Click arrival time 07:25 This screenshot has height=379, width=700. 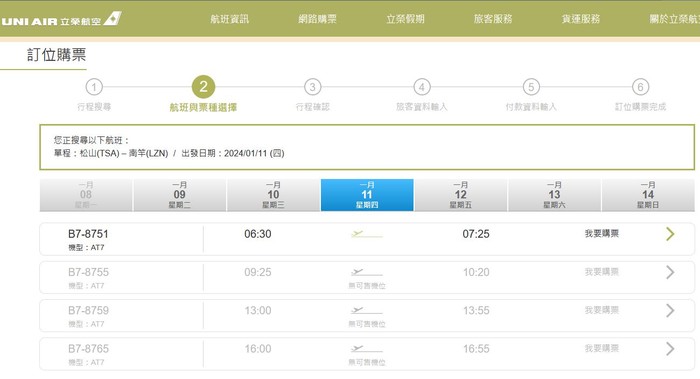476,234
